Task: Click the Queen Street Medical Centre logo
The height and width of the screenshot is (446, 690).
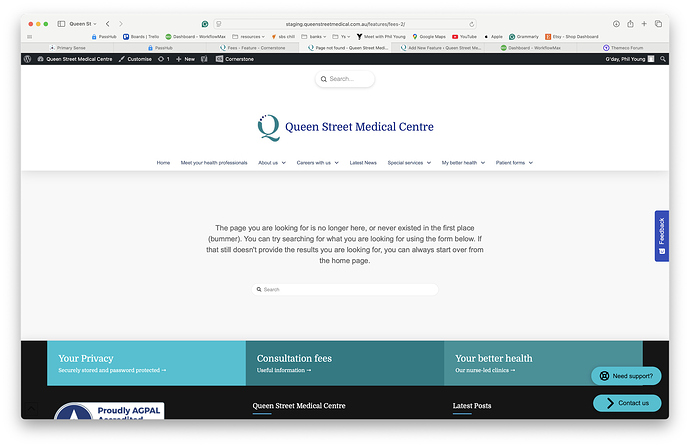Action: [x=345, y=127]
